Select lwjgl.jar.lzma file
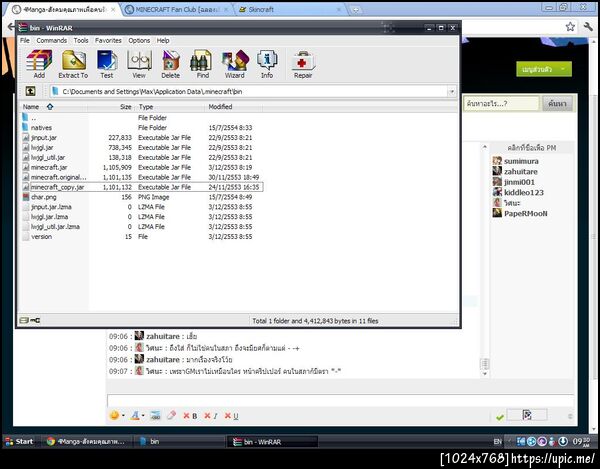This screenshot has height=469, width=600. [49, 217]
